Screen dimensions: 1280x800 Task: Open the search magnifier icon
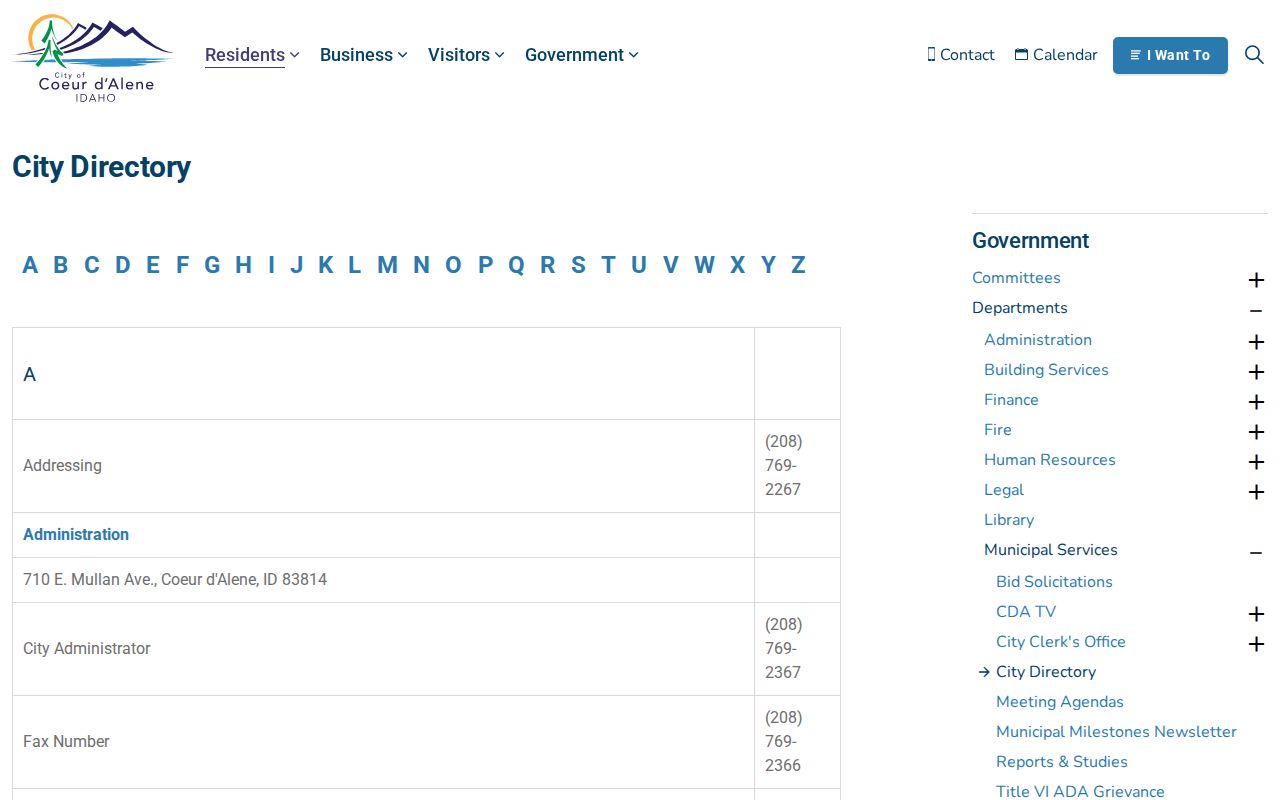(1254, 55)
